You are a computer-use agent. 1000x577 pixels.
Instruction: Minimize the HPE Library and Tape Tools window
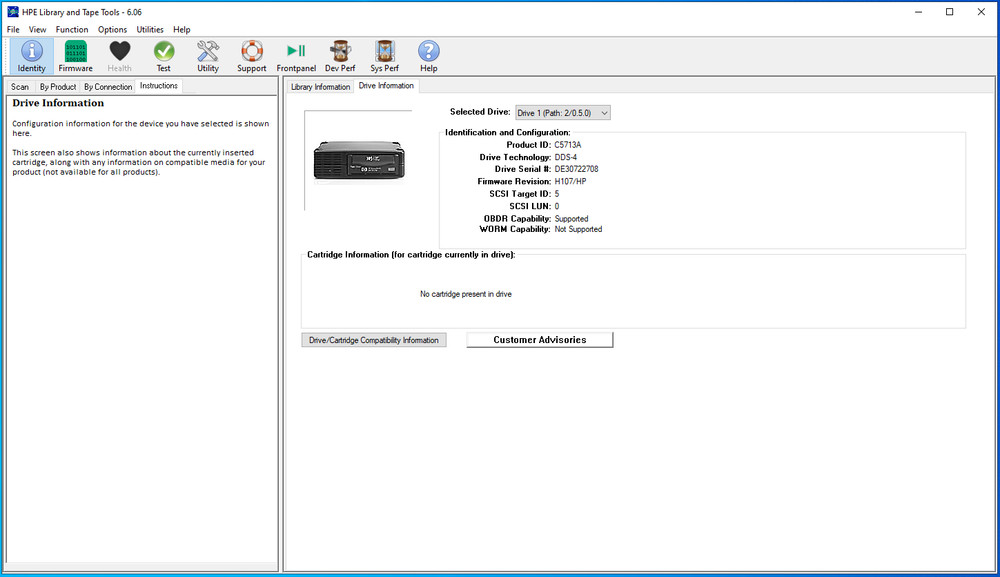(918, 11)
